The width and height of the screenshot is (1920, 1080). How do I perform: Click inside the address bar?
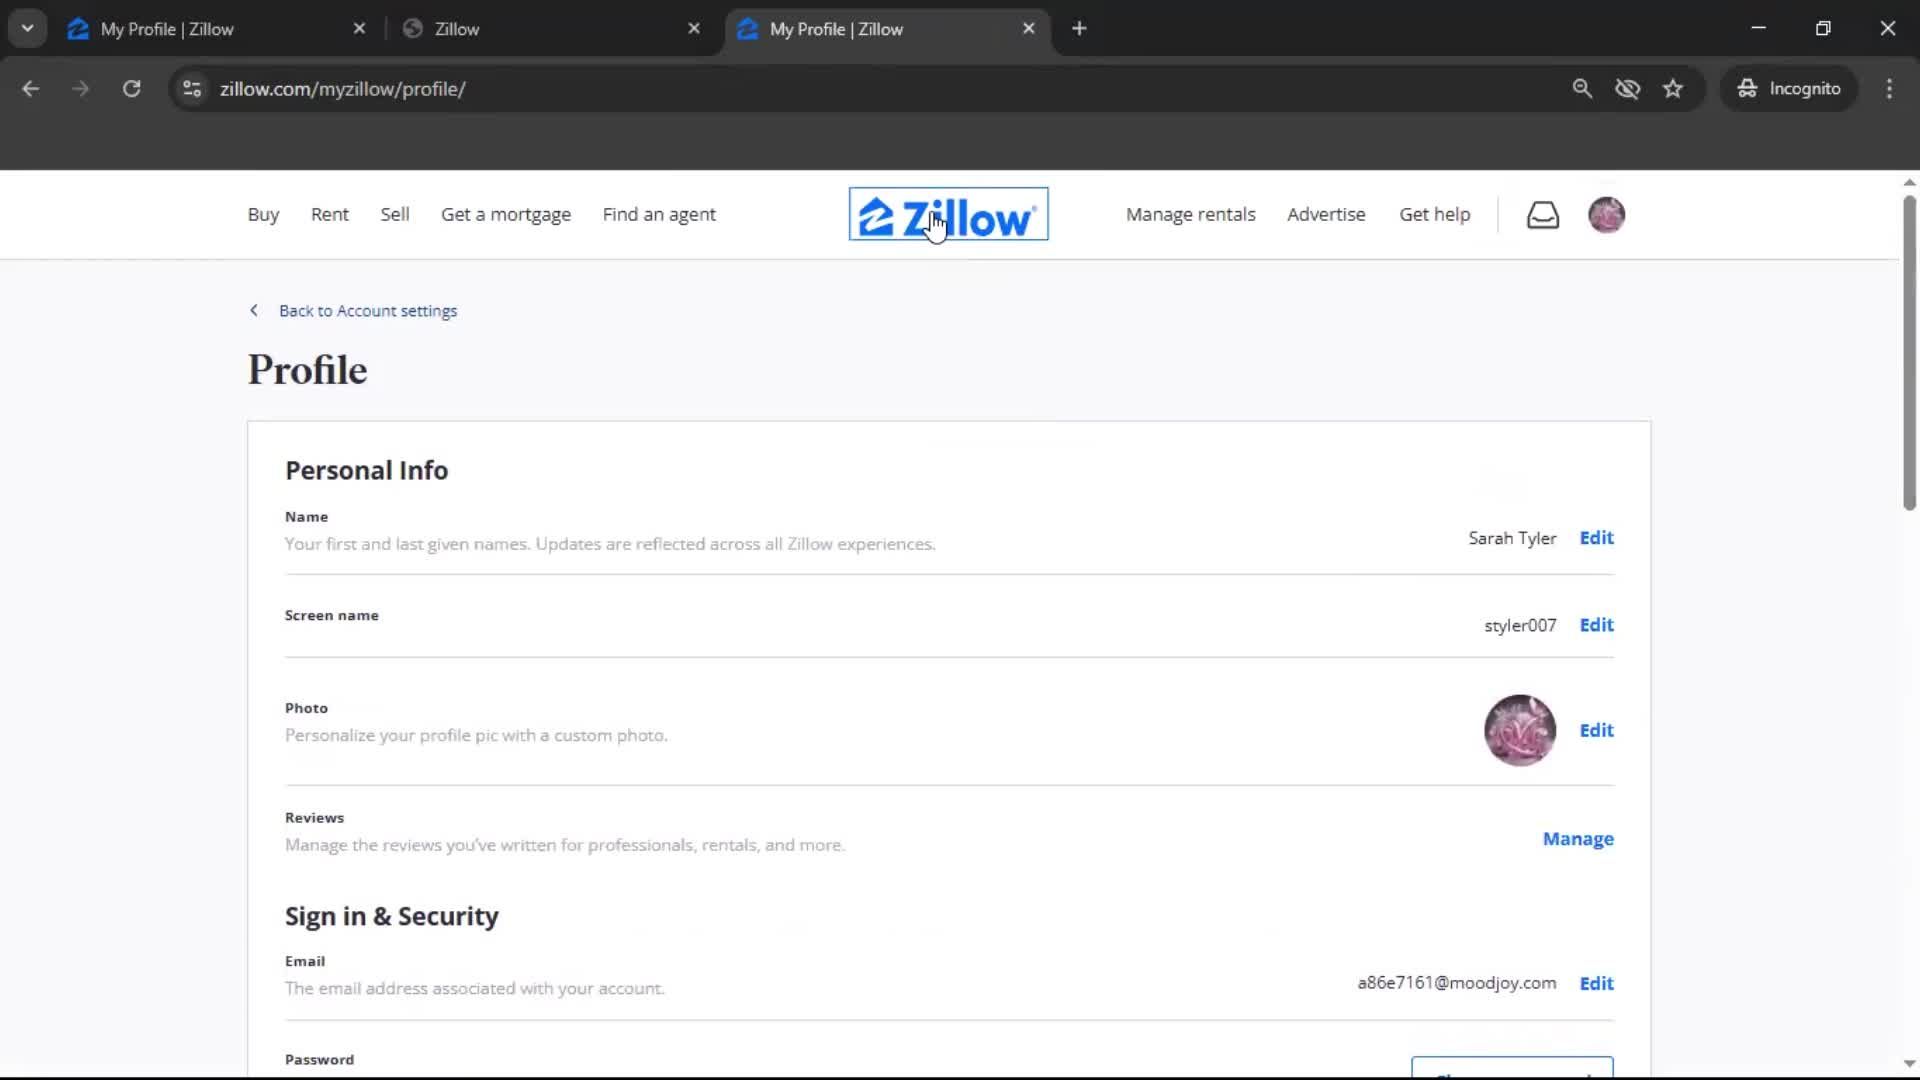click(700, 88)
